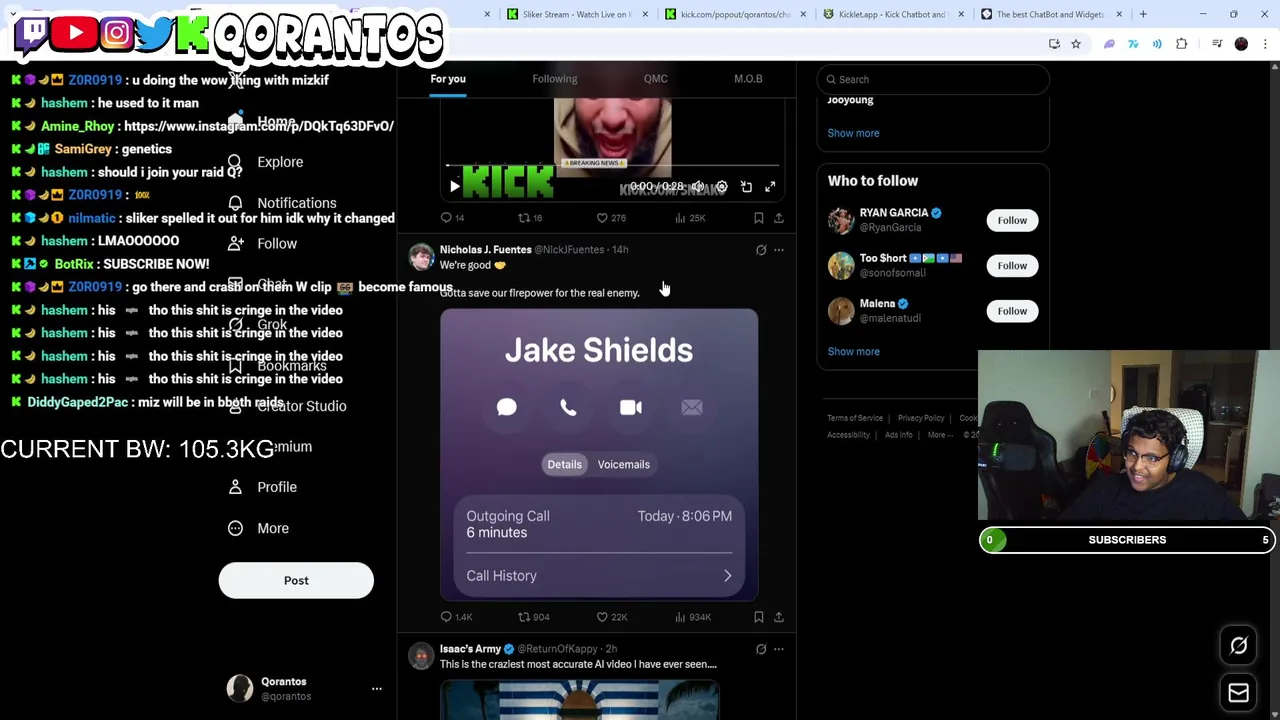Open a new browser tab
The image size is (1280, 720).
(1143, 14)
